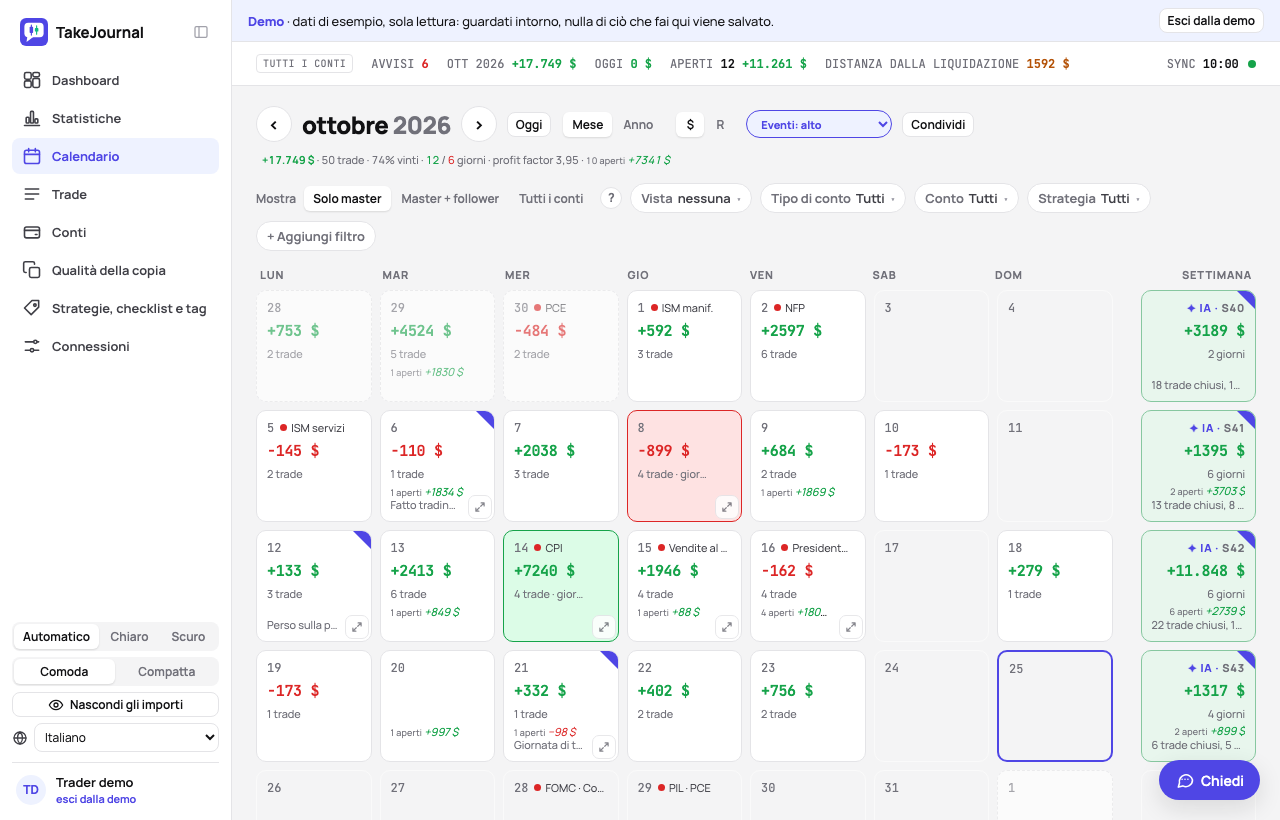1280x820 pixels.
Task: Expand the day 8 cell icon
Action: [727, 507]
